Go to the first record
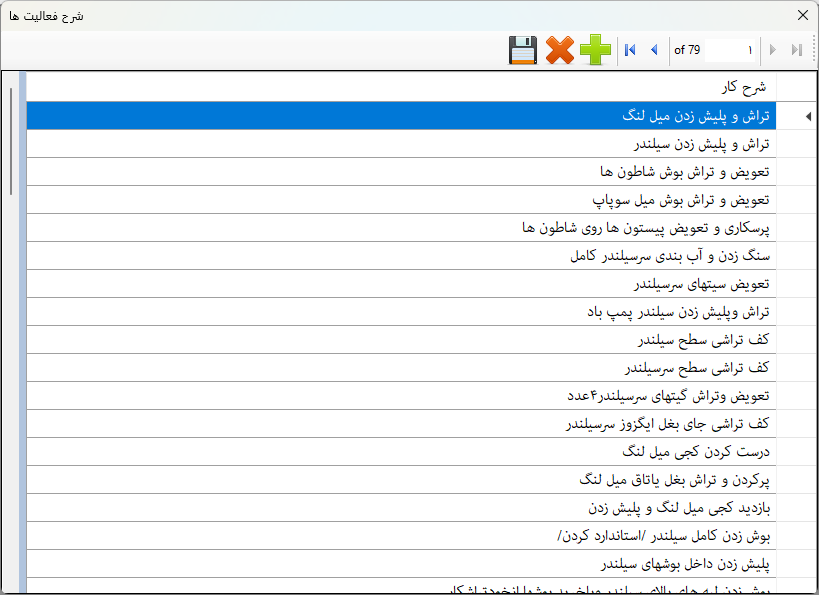This screenshot has height=595, width=819. (630, 50)
